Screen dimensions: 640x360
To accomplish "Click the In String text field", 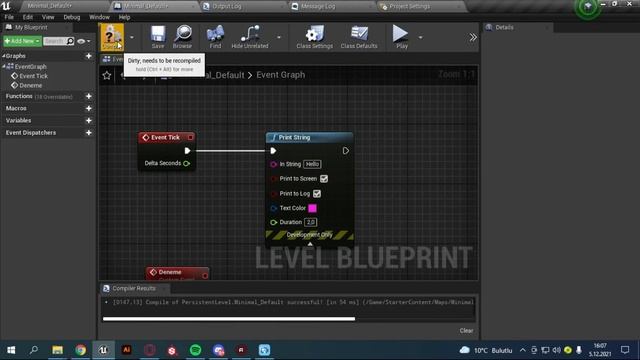I will [x=312, y=164].
